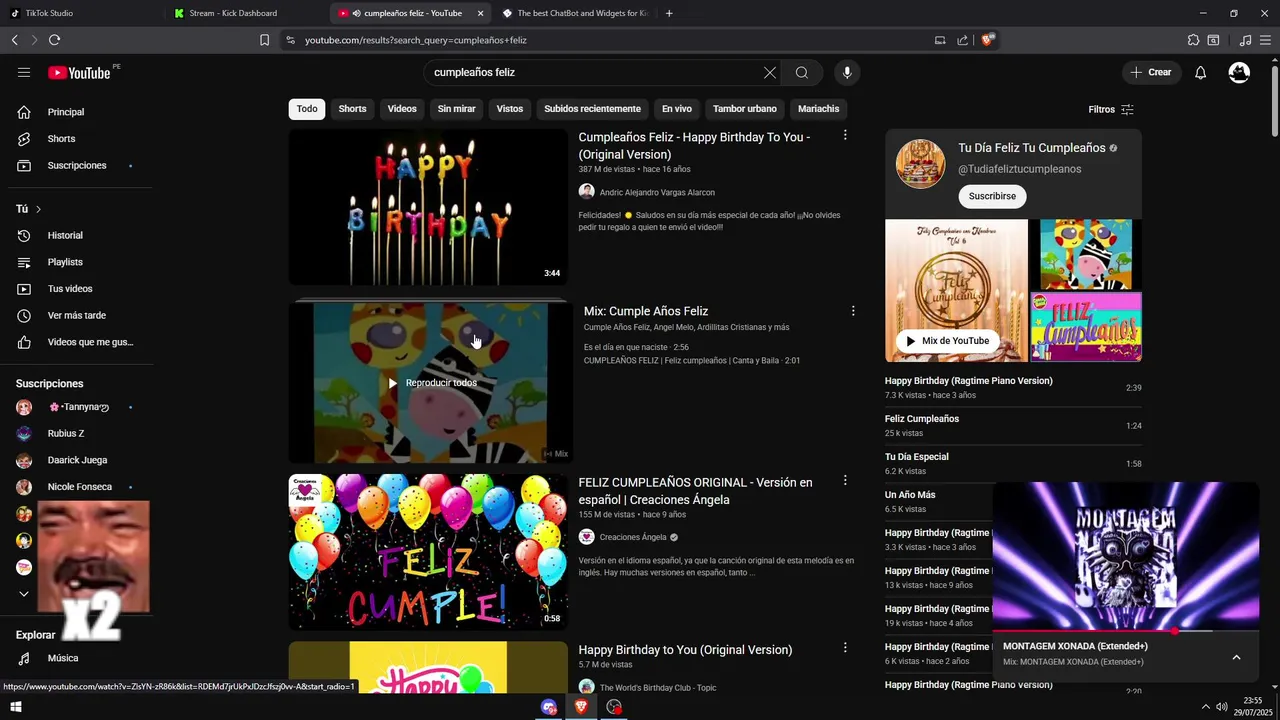Image resolution: width=1280 pixels, height=720 pixels.
Task: Open a new browser tab
Action: (669, 13)
